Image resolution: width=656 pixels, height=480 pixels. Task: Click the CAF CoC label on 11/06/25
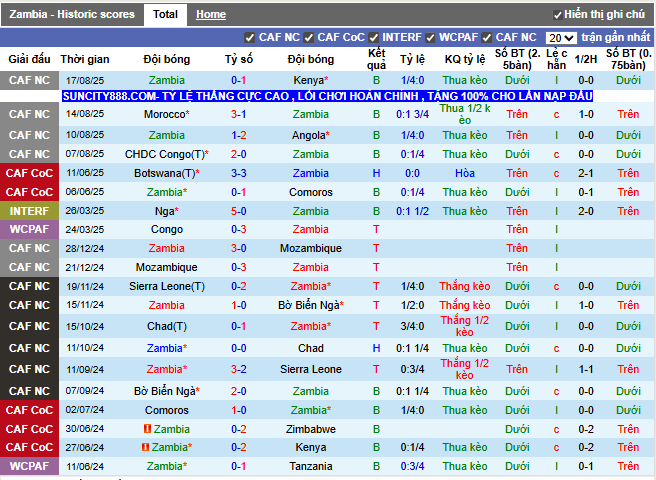click(x=29, y=173)
